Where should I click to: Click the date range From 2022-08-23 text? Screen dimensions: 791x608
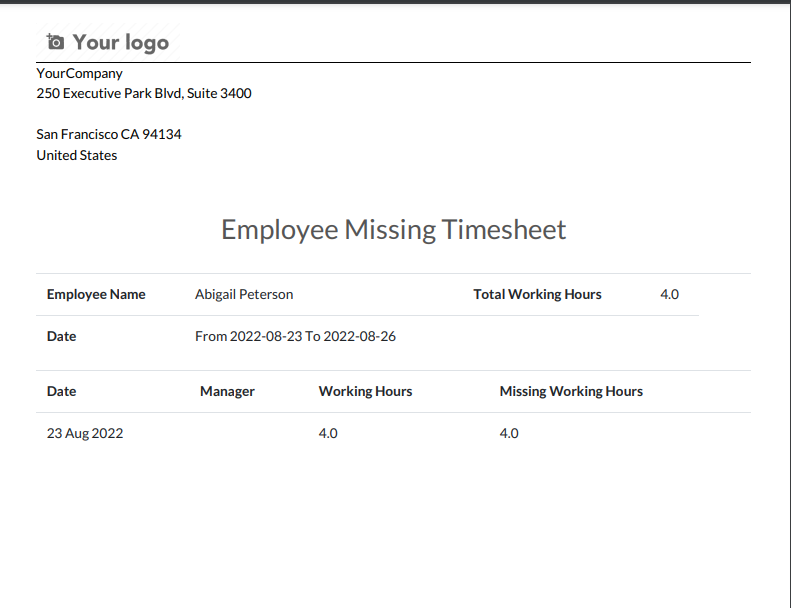(295, 336)
